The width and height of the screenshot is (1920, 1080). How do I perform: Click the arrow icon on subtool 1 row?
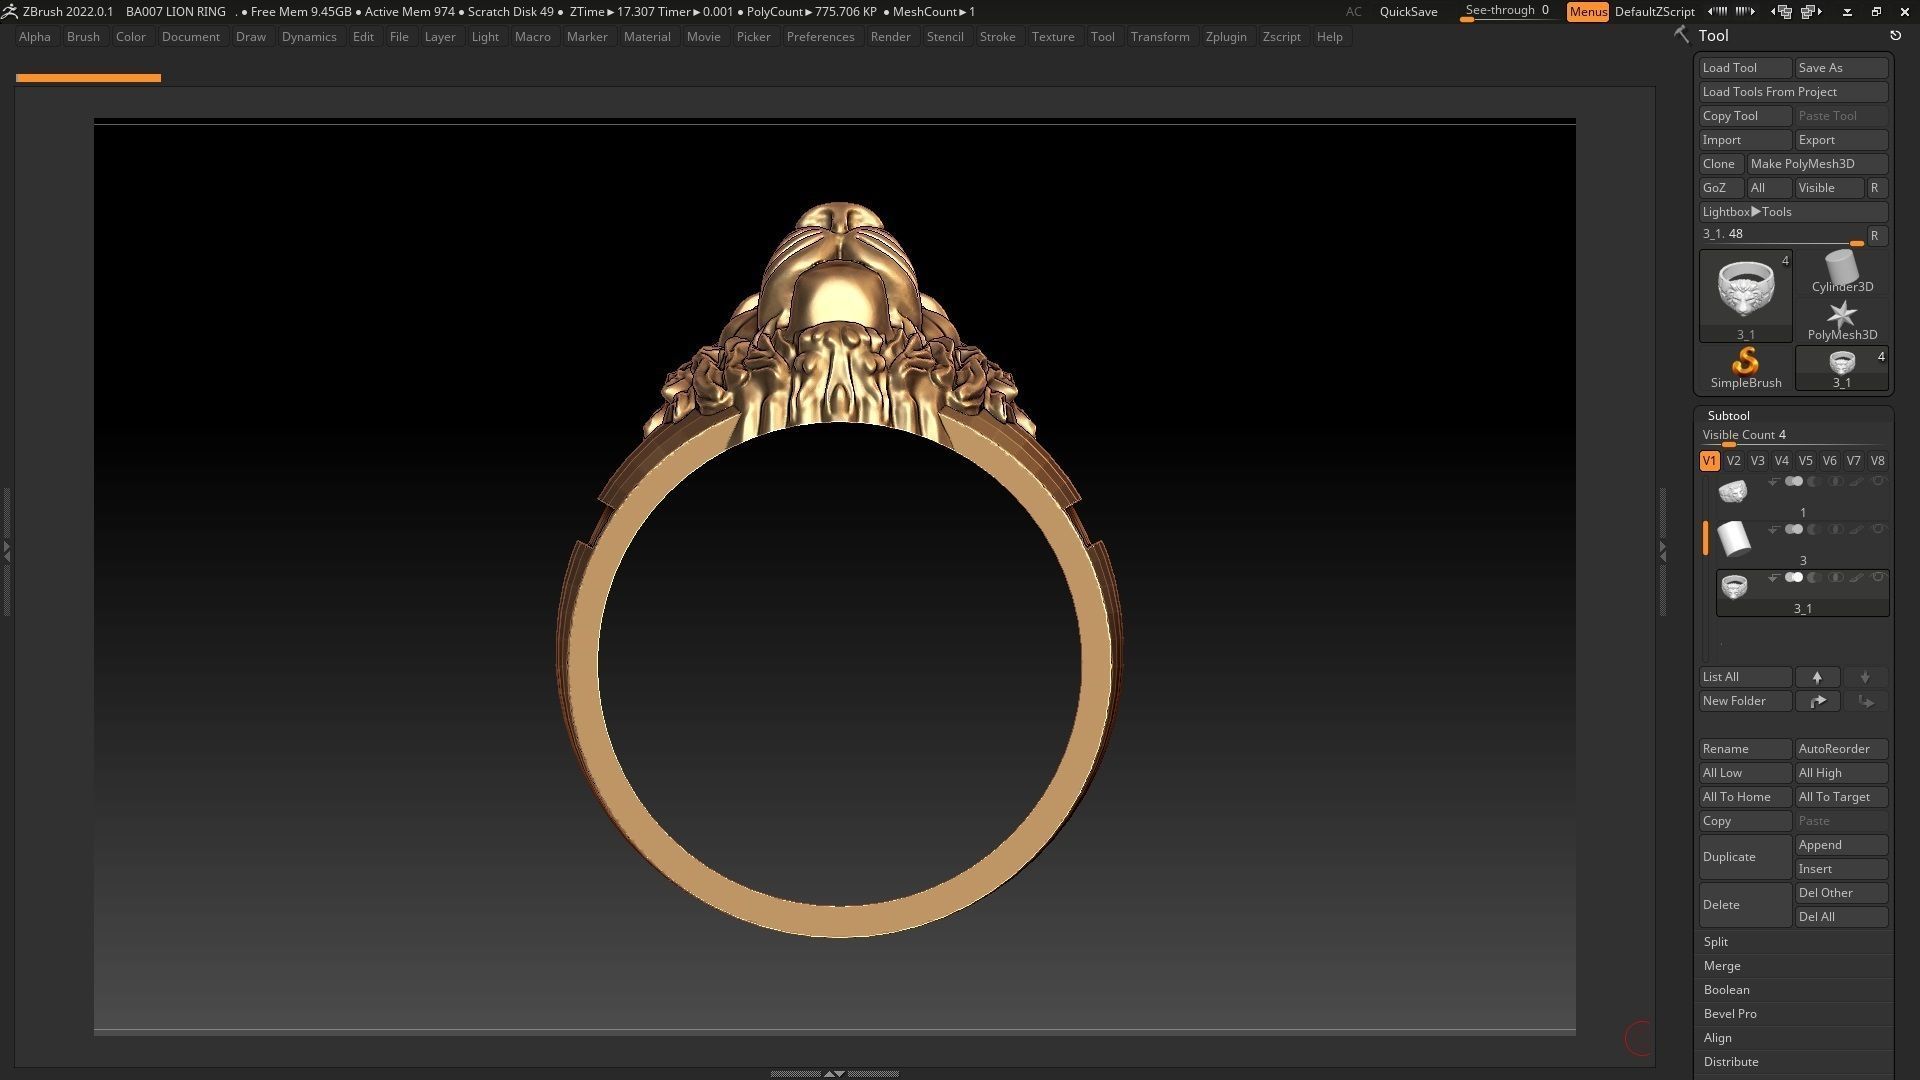[1773, 482]
